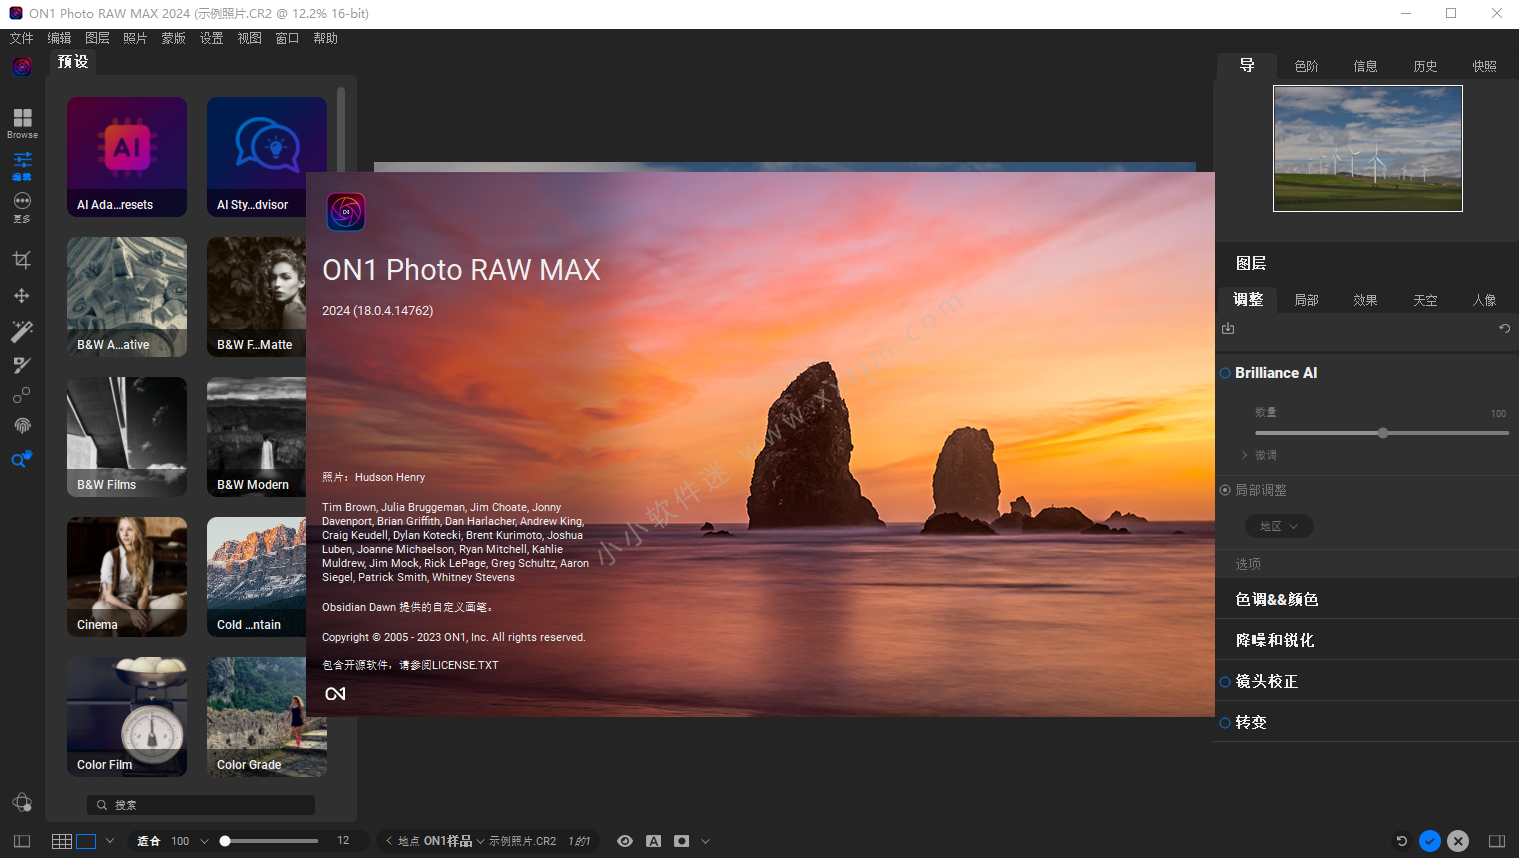
Task: Open the 降噪和锐化 panel
Action: (x=1275, y=640)
